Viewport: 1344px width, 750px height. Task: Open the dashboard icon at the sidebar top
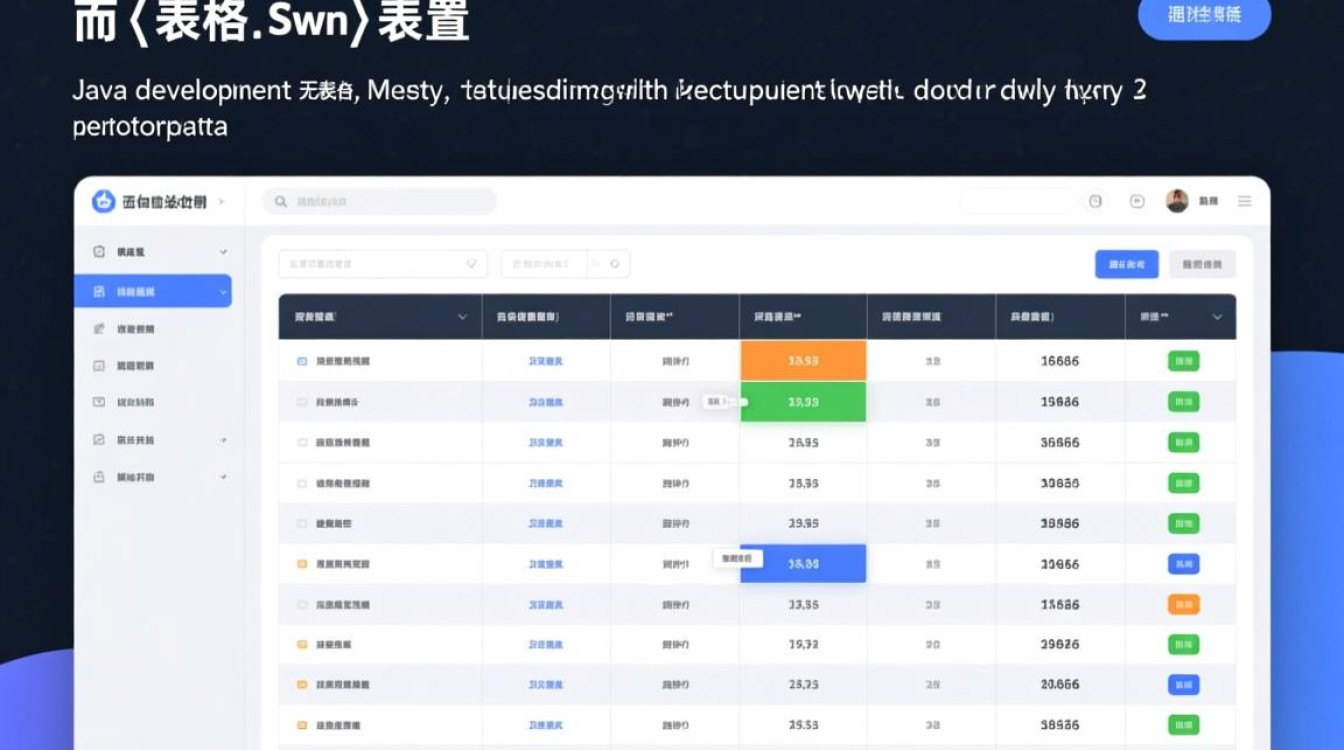click(100, 252)
